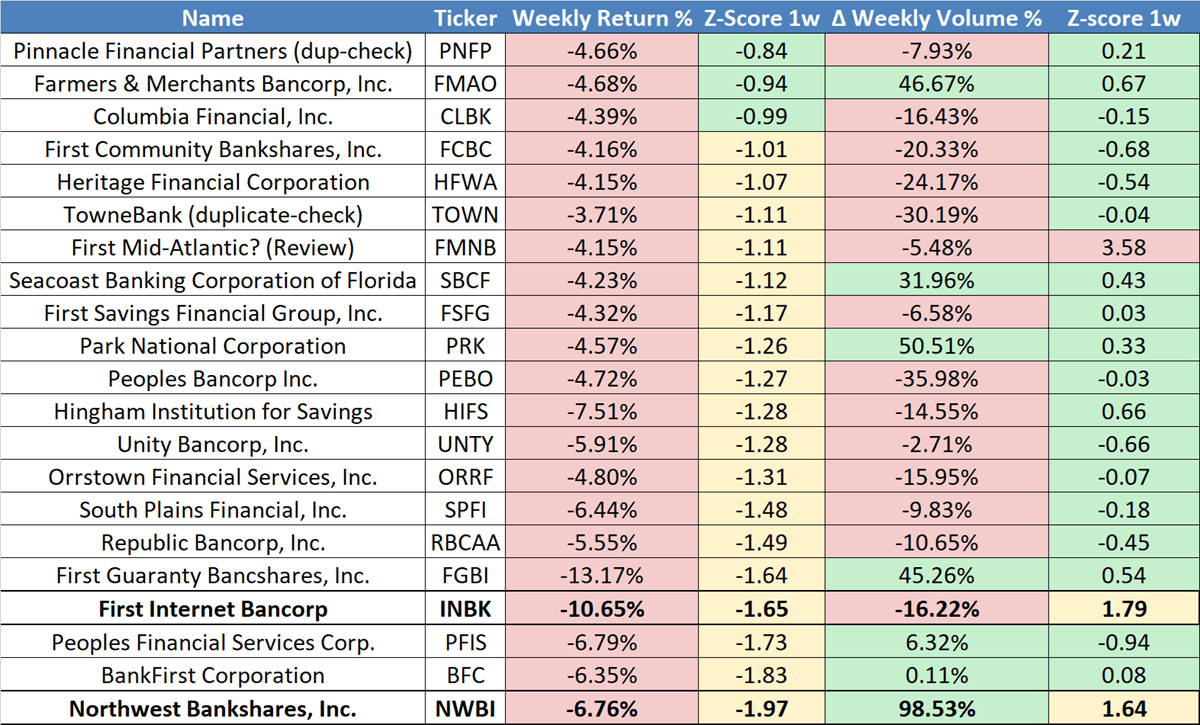
Task: Click the yellow 1.79 Z-score cell
Action: coord(1124,609)
